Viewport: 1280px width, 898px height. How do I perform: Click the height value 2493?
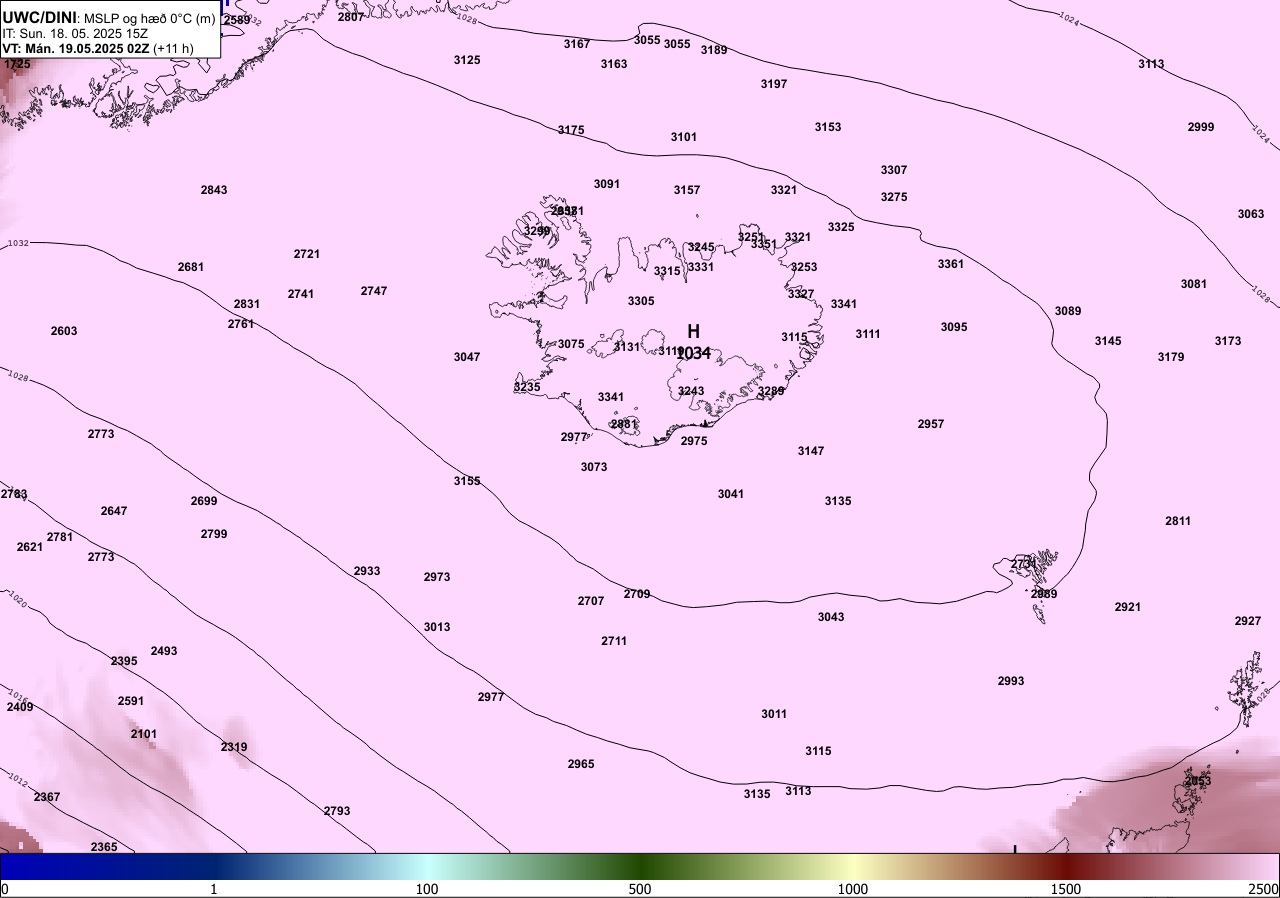(164, 651)
